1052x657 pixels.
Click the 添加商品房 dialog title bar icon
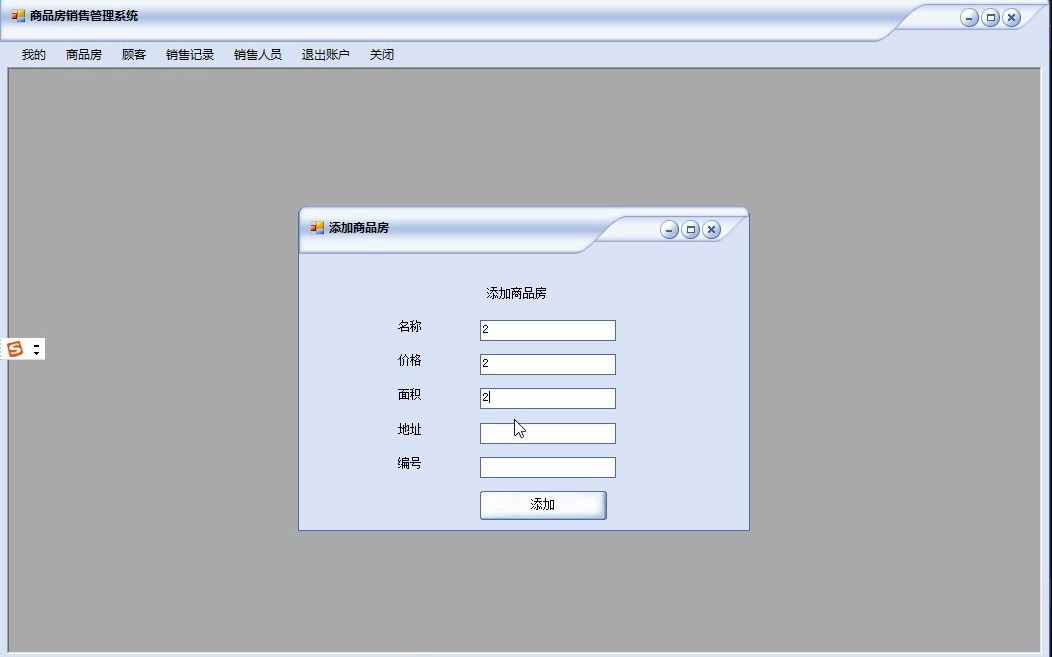click(317, 229)
